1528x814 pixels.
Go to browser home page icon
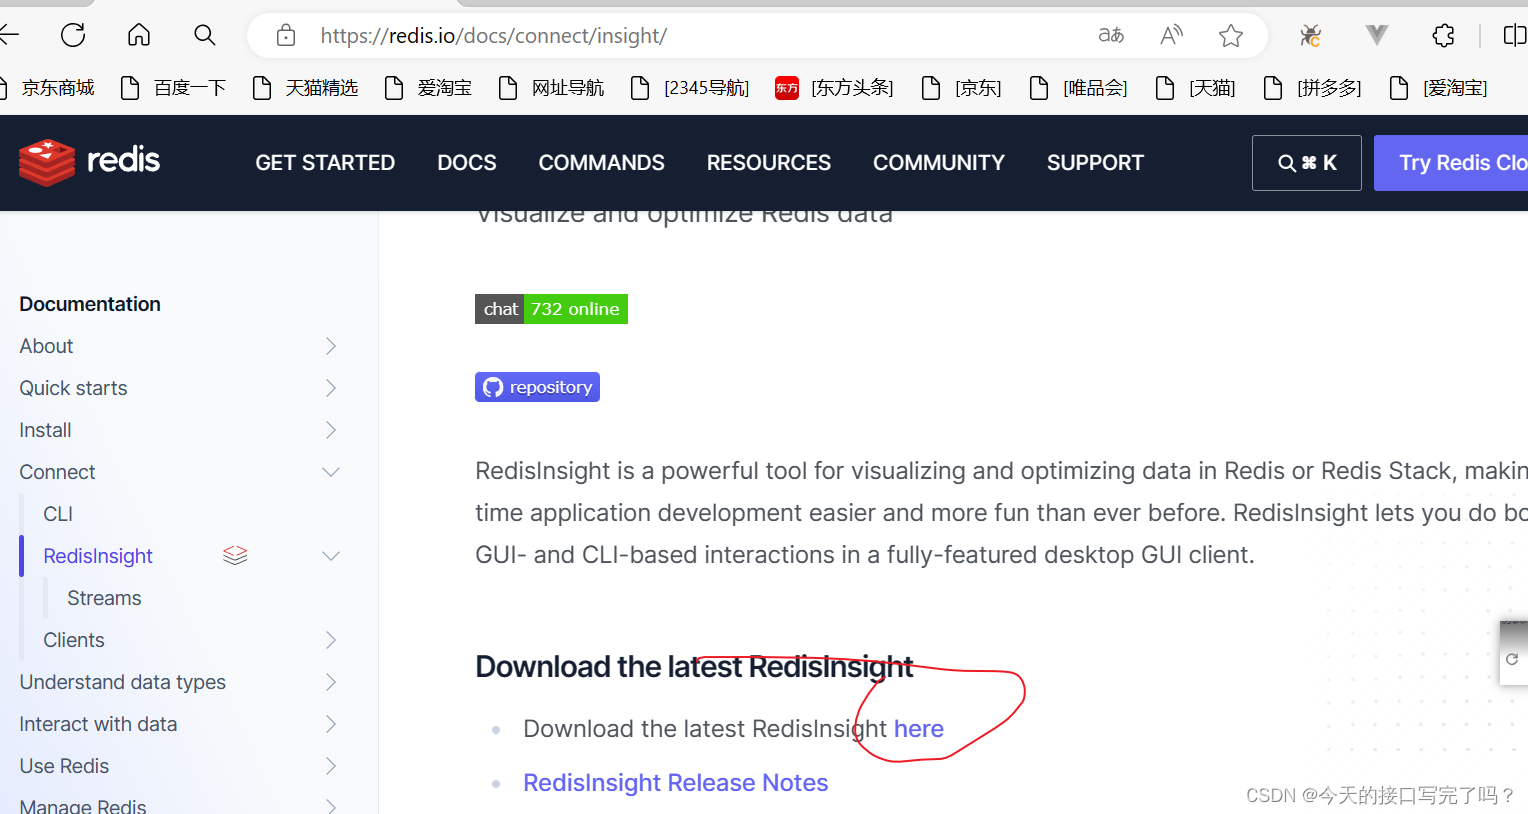tap(139, 36)
